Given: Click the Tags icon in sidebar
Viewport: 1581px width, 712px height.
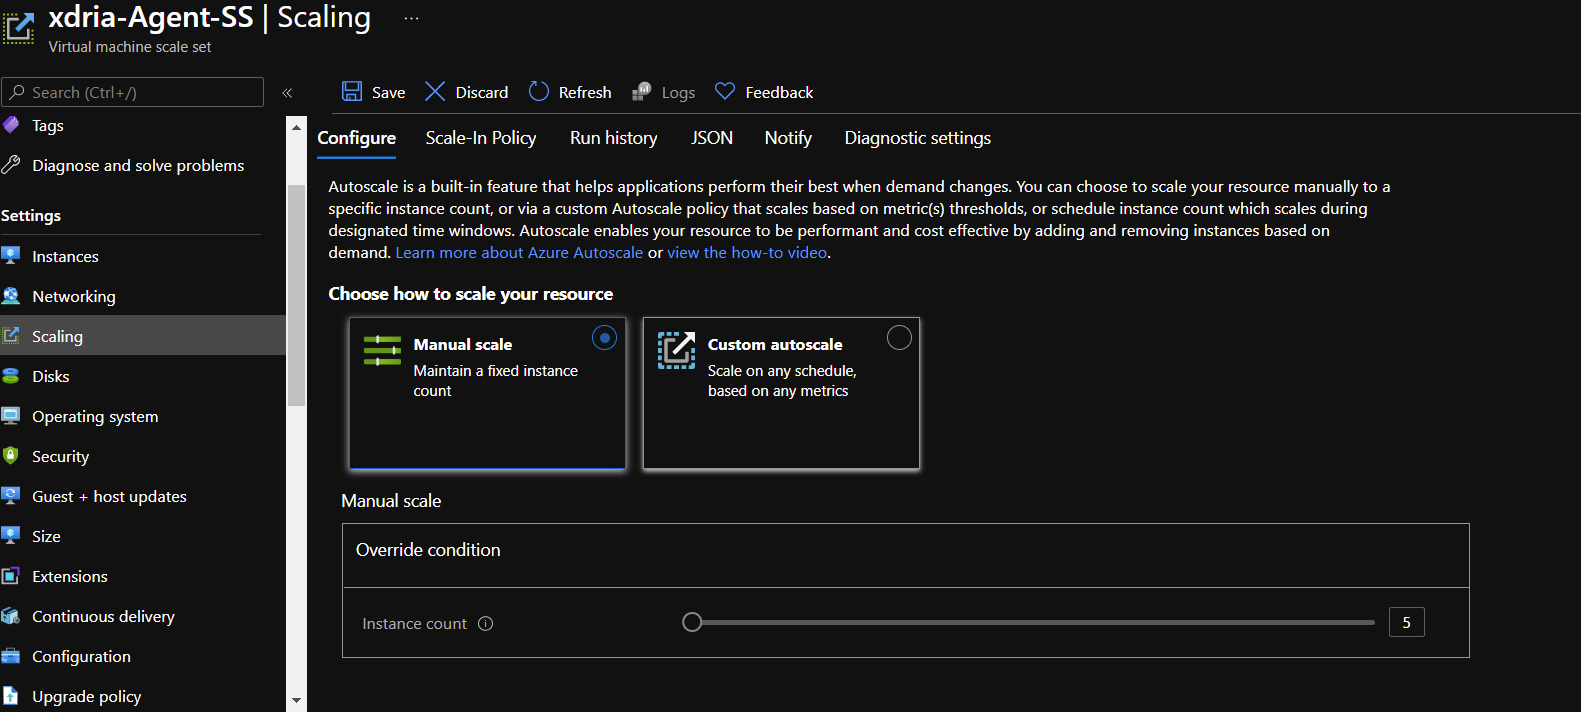Looking at the screenshot, I should pyautogui.click(x=11, y=125).
